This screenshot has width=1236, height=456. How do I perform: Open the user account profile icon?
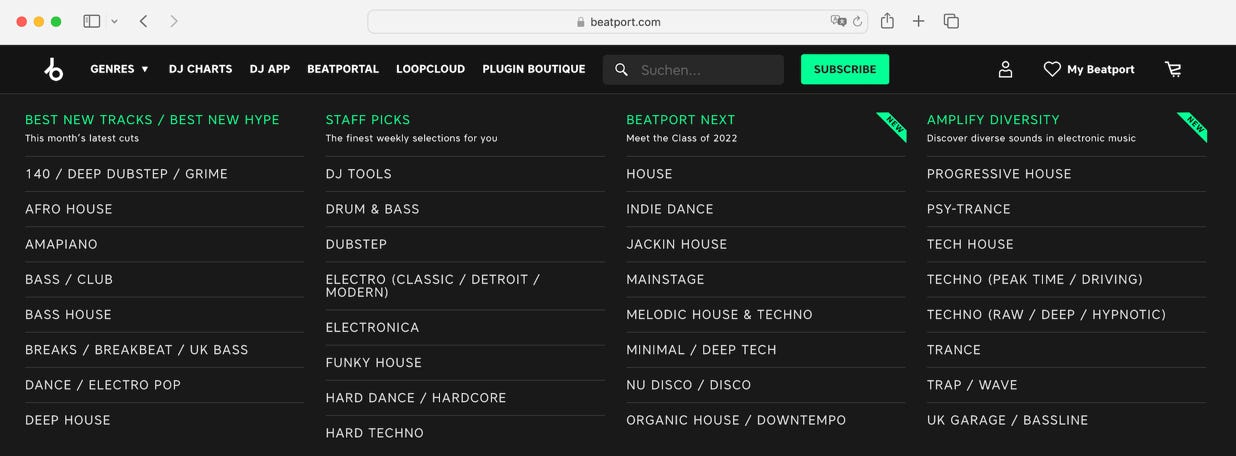click(x=1005, y=69)
